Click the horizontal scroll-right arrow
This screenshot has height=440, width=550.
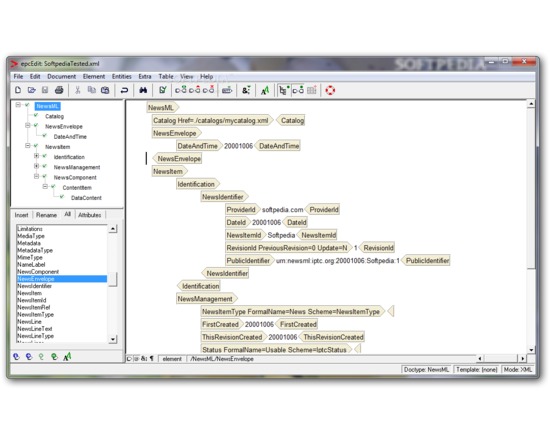click(523, 359)
